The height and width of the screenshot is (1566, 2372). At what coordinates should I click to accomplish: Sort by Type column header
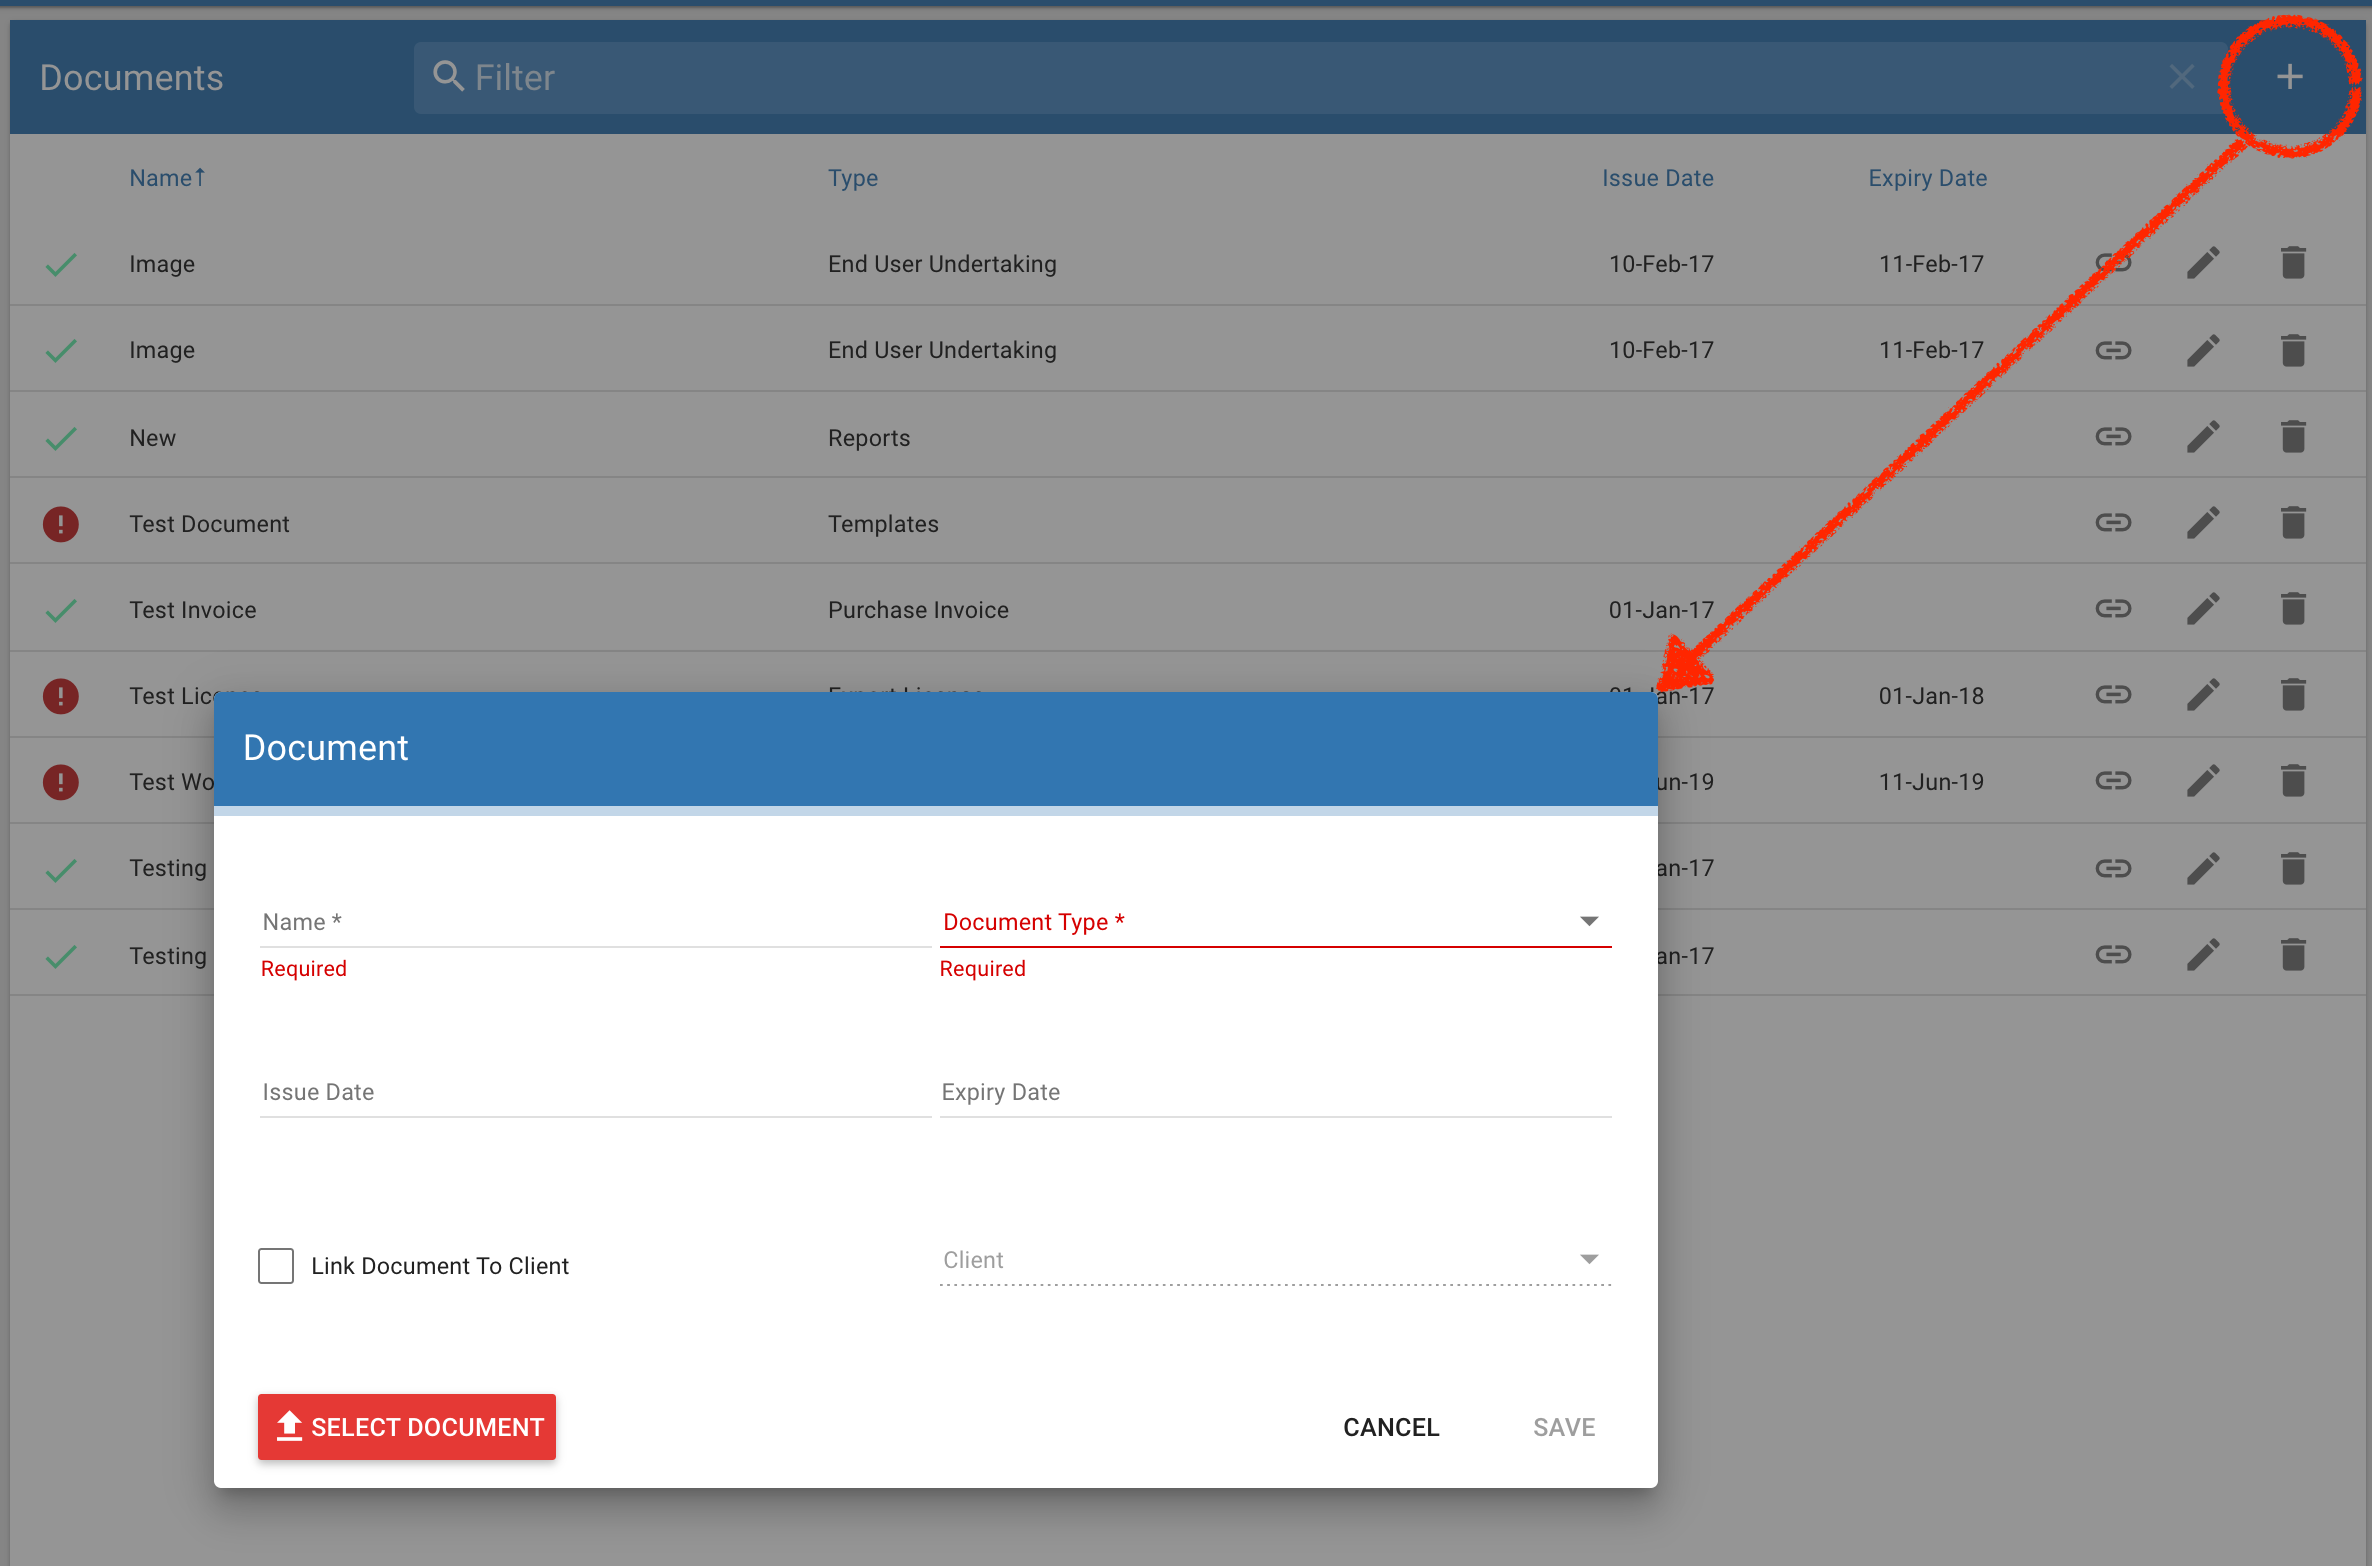click(x=853, y=178)
